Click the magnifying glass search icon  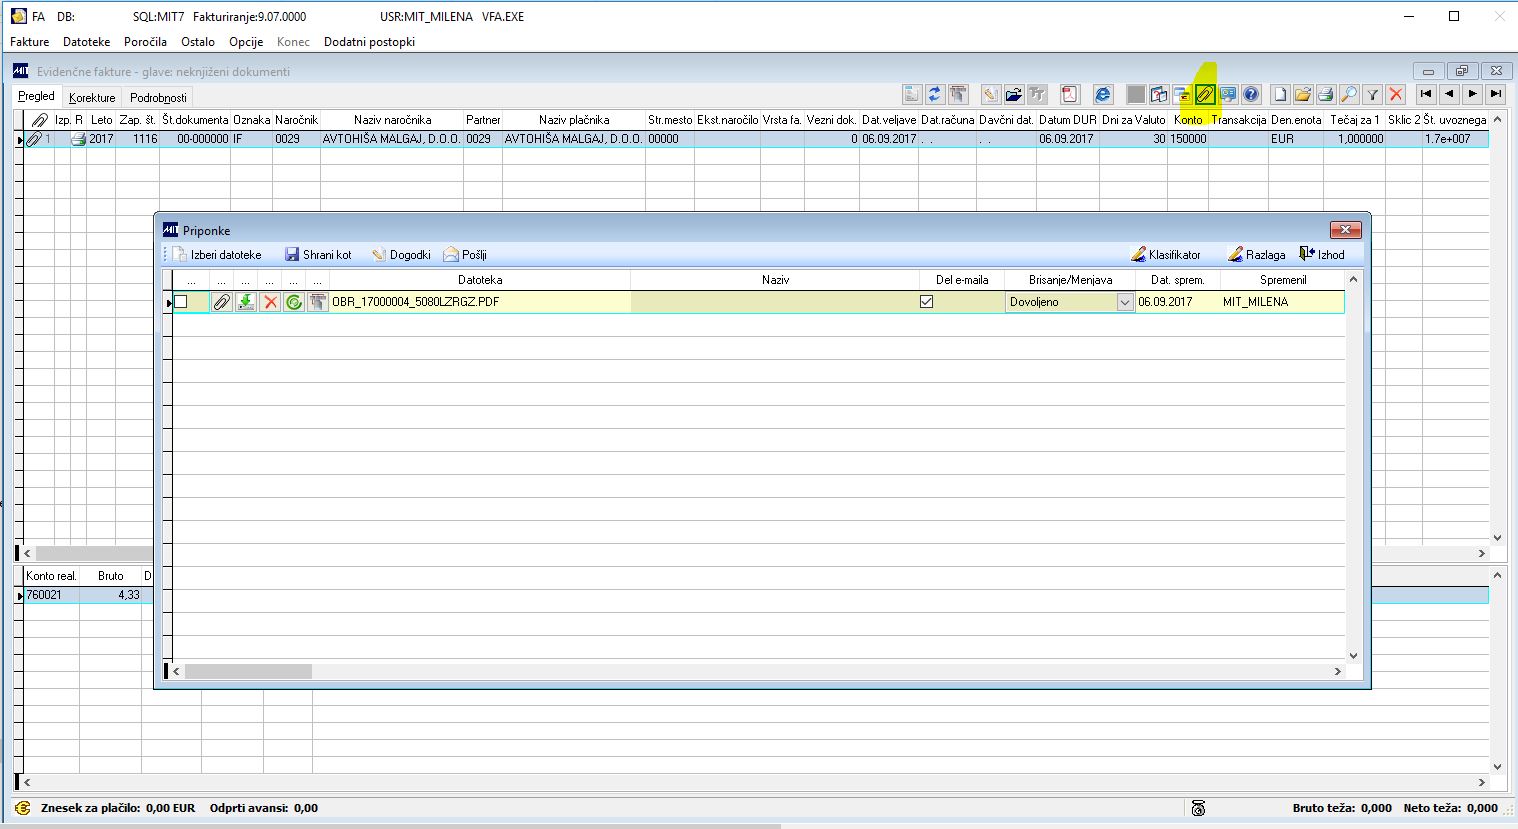pos(1349,95)
